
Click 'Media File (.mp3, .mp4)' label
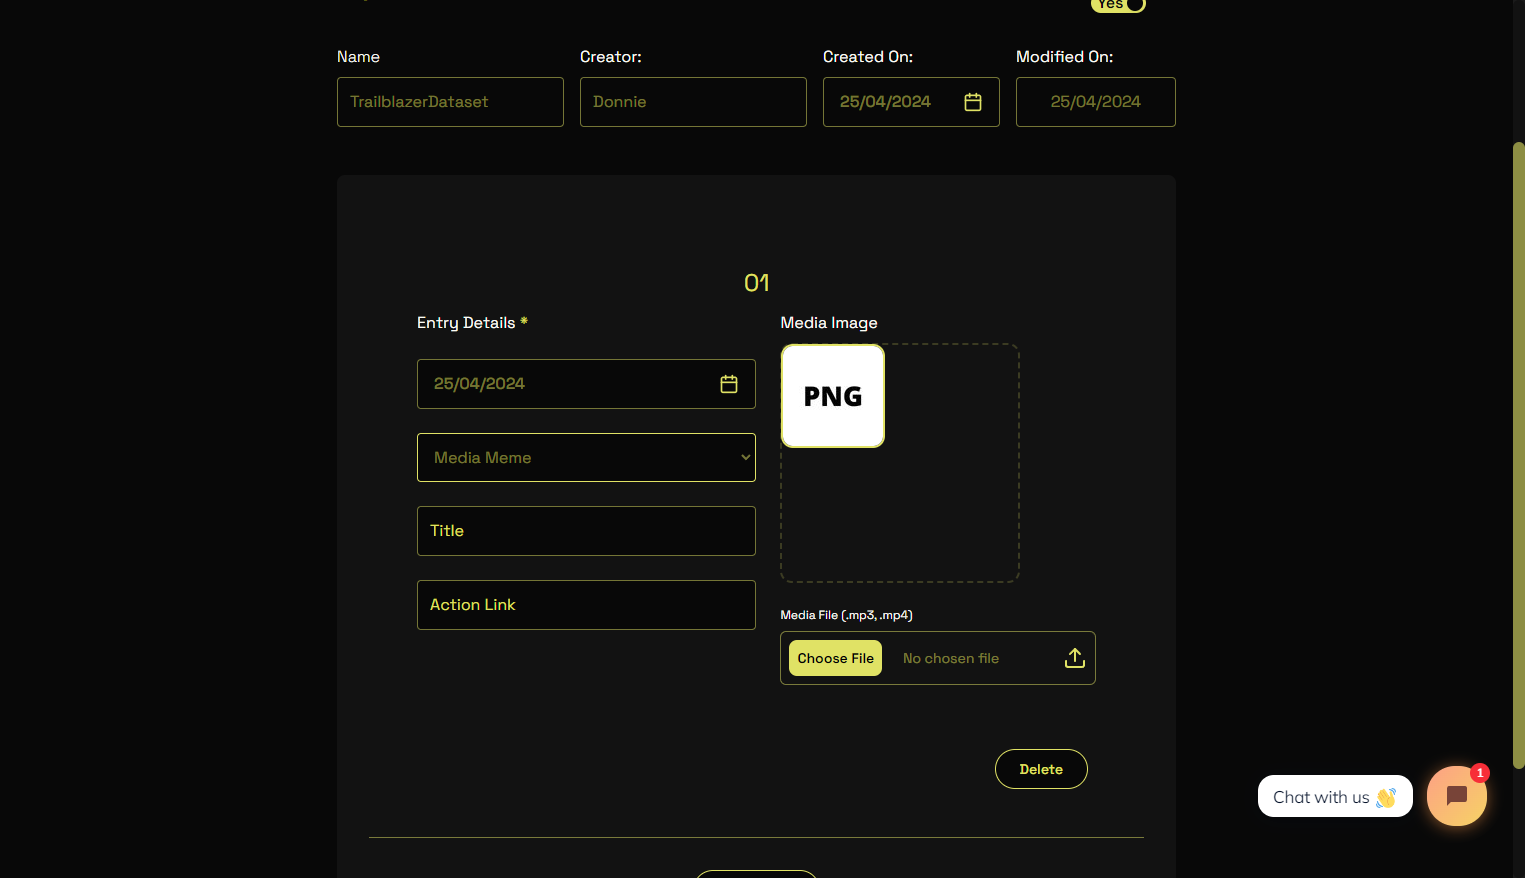[846, 615]
